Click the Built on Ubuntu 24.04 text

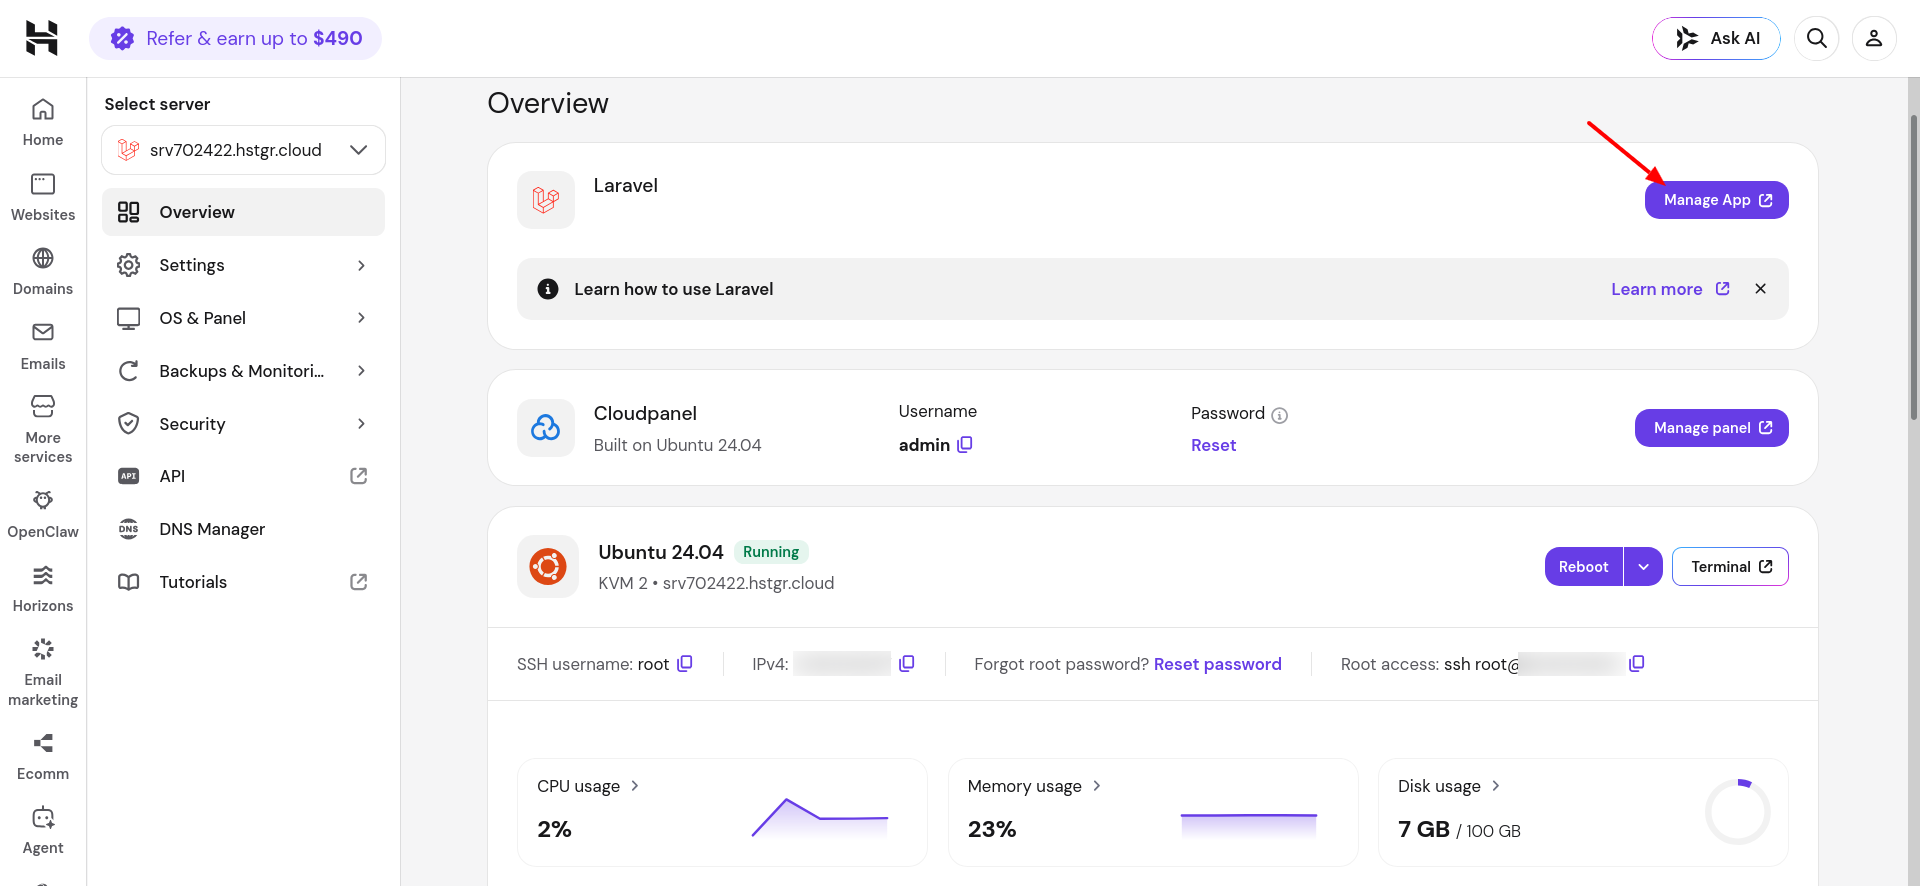coord(677,445)
